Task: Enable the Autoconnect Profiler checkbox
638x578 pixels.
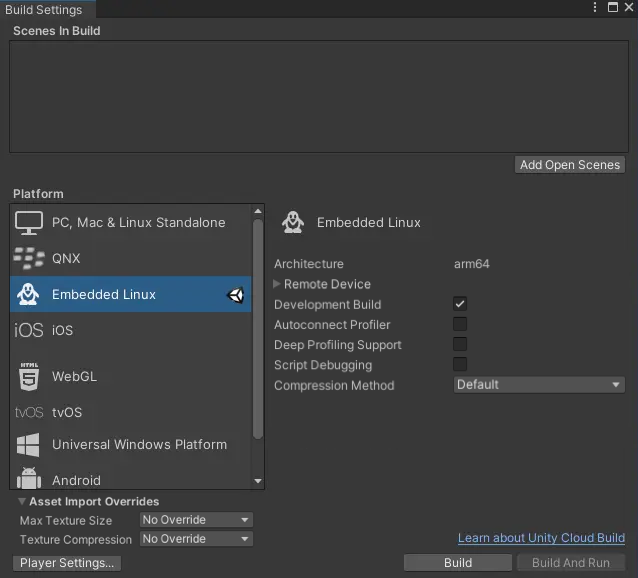Action: coord(460,324)
